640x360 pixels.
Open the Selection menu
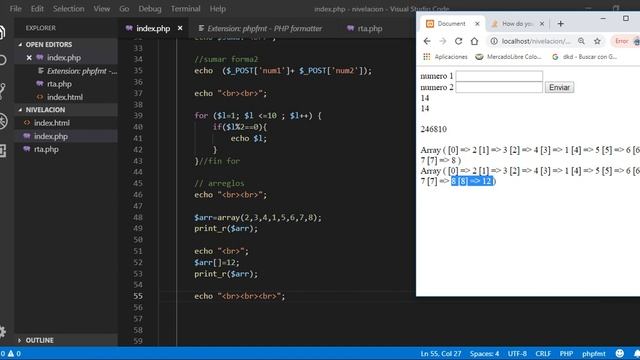pyautogui.click(x=68, y=9)
